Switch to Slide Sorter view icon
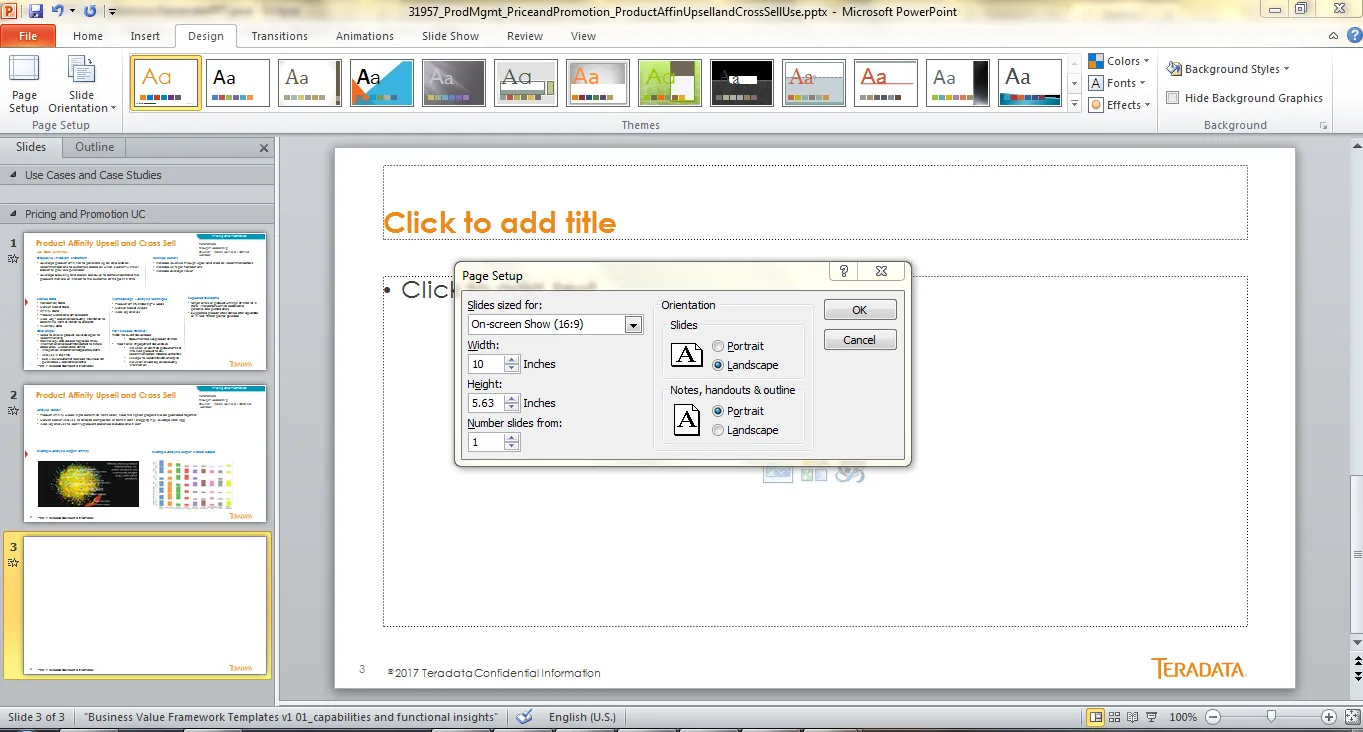Image resolution: width=1363 pixels, height=732 pixels. click(1116, 717)
